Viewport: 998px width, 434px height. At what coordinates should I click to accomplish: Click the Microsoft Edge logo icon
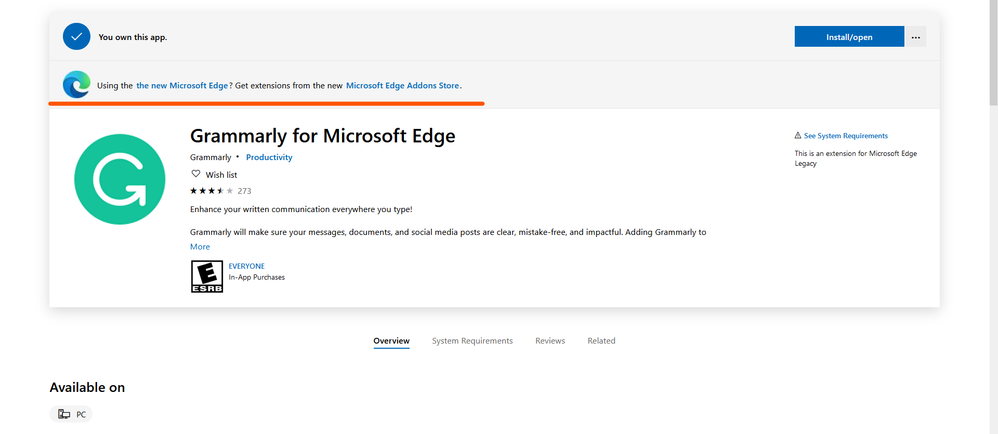(77, 85)
